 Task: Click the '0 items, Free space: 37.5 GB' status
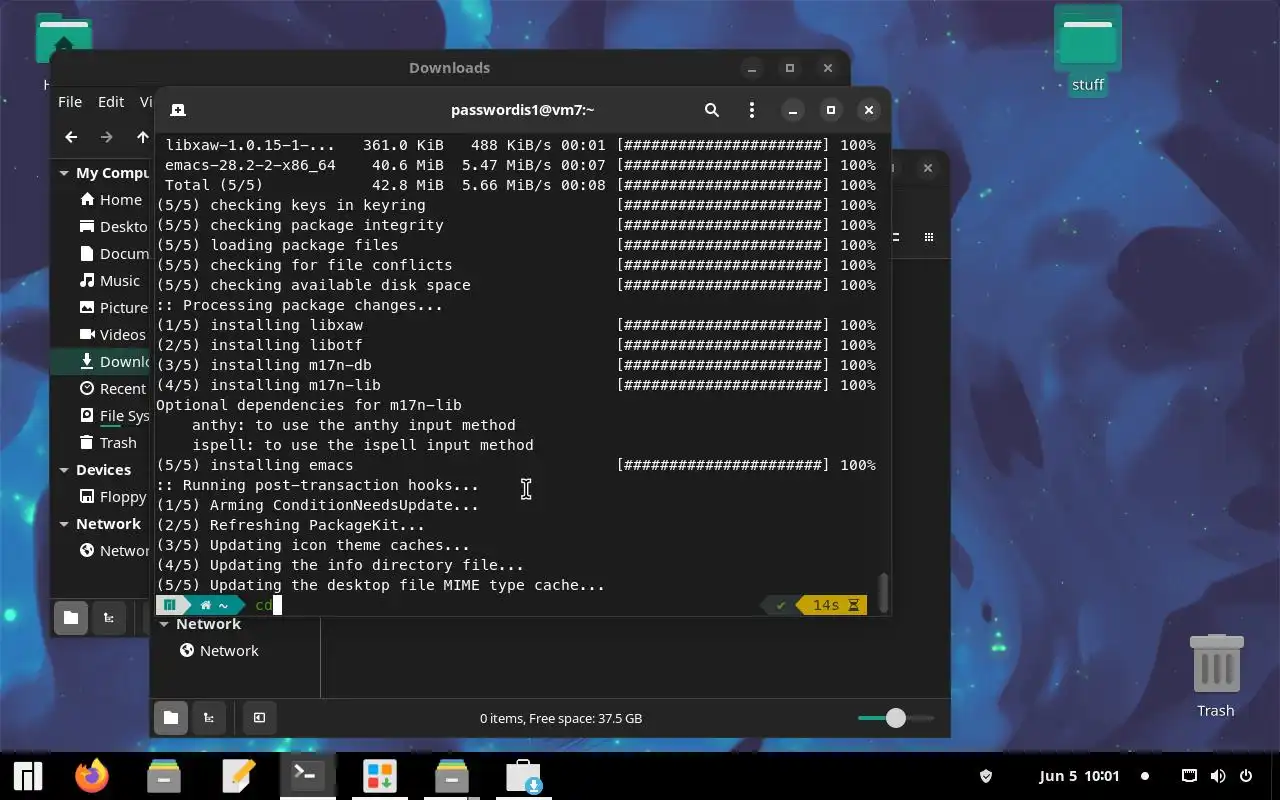click(x=561, y=718)
